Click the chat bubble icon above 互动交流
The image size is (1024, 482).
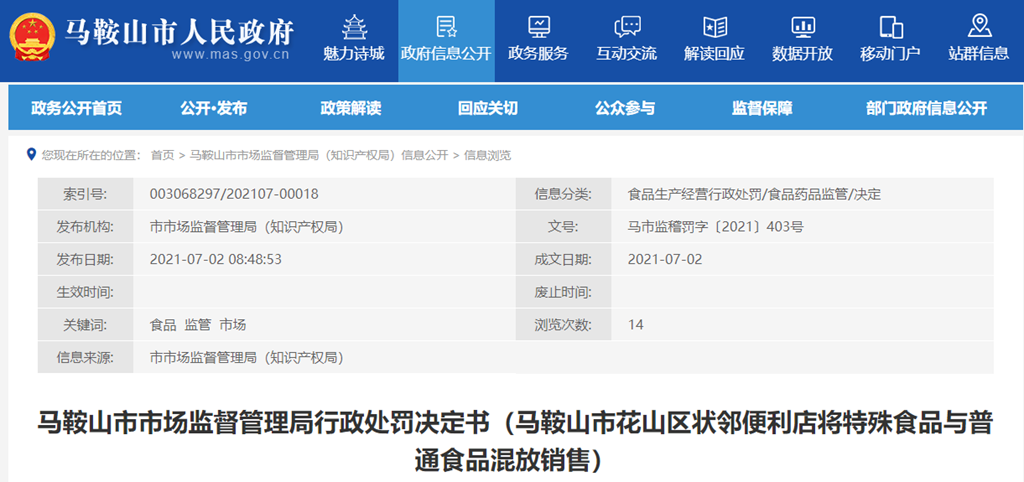point(627,27)
